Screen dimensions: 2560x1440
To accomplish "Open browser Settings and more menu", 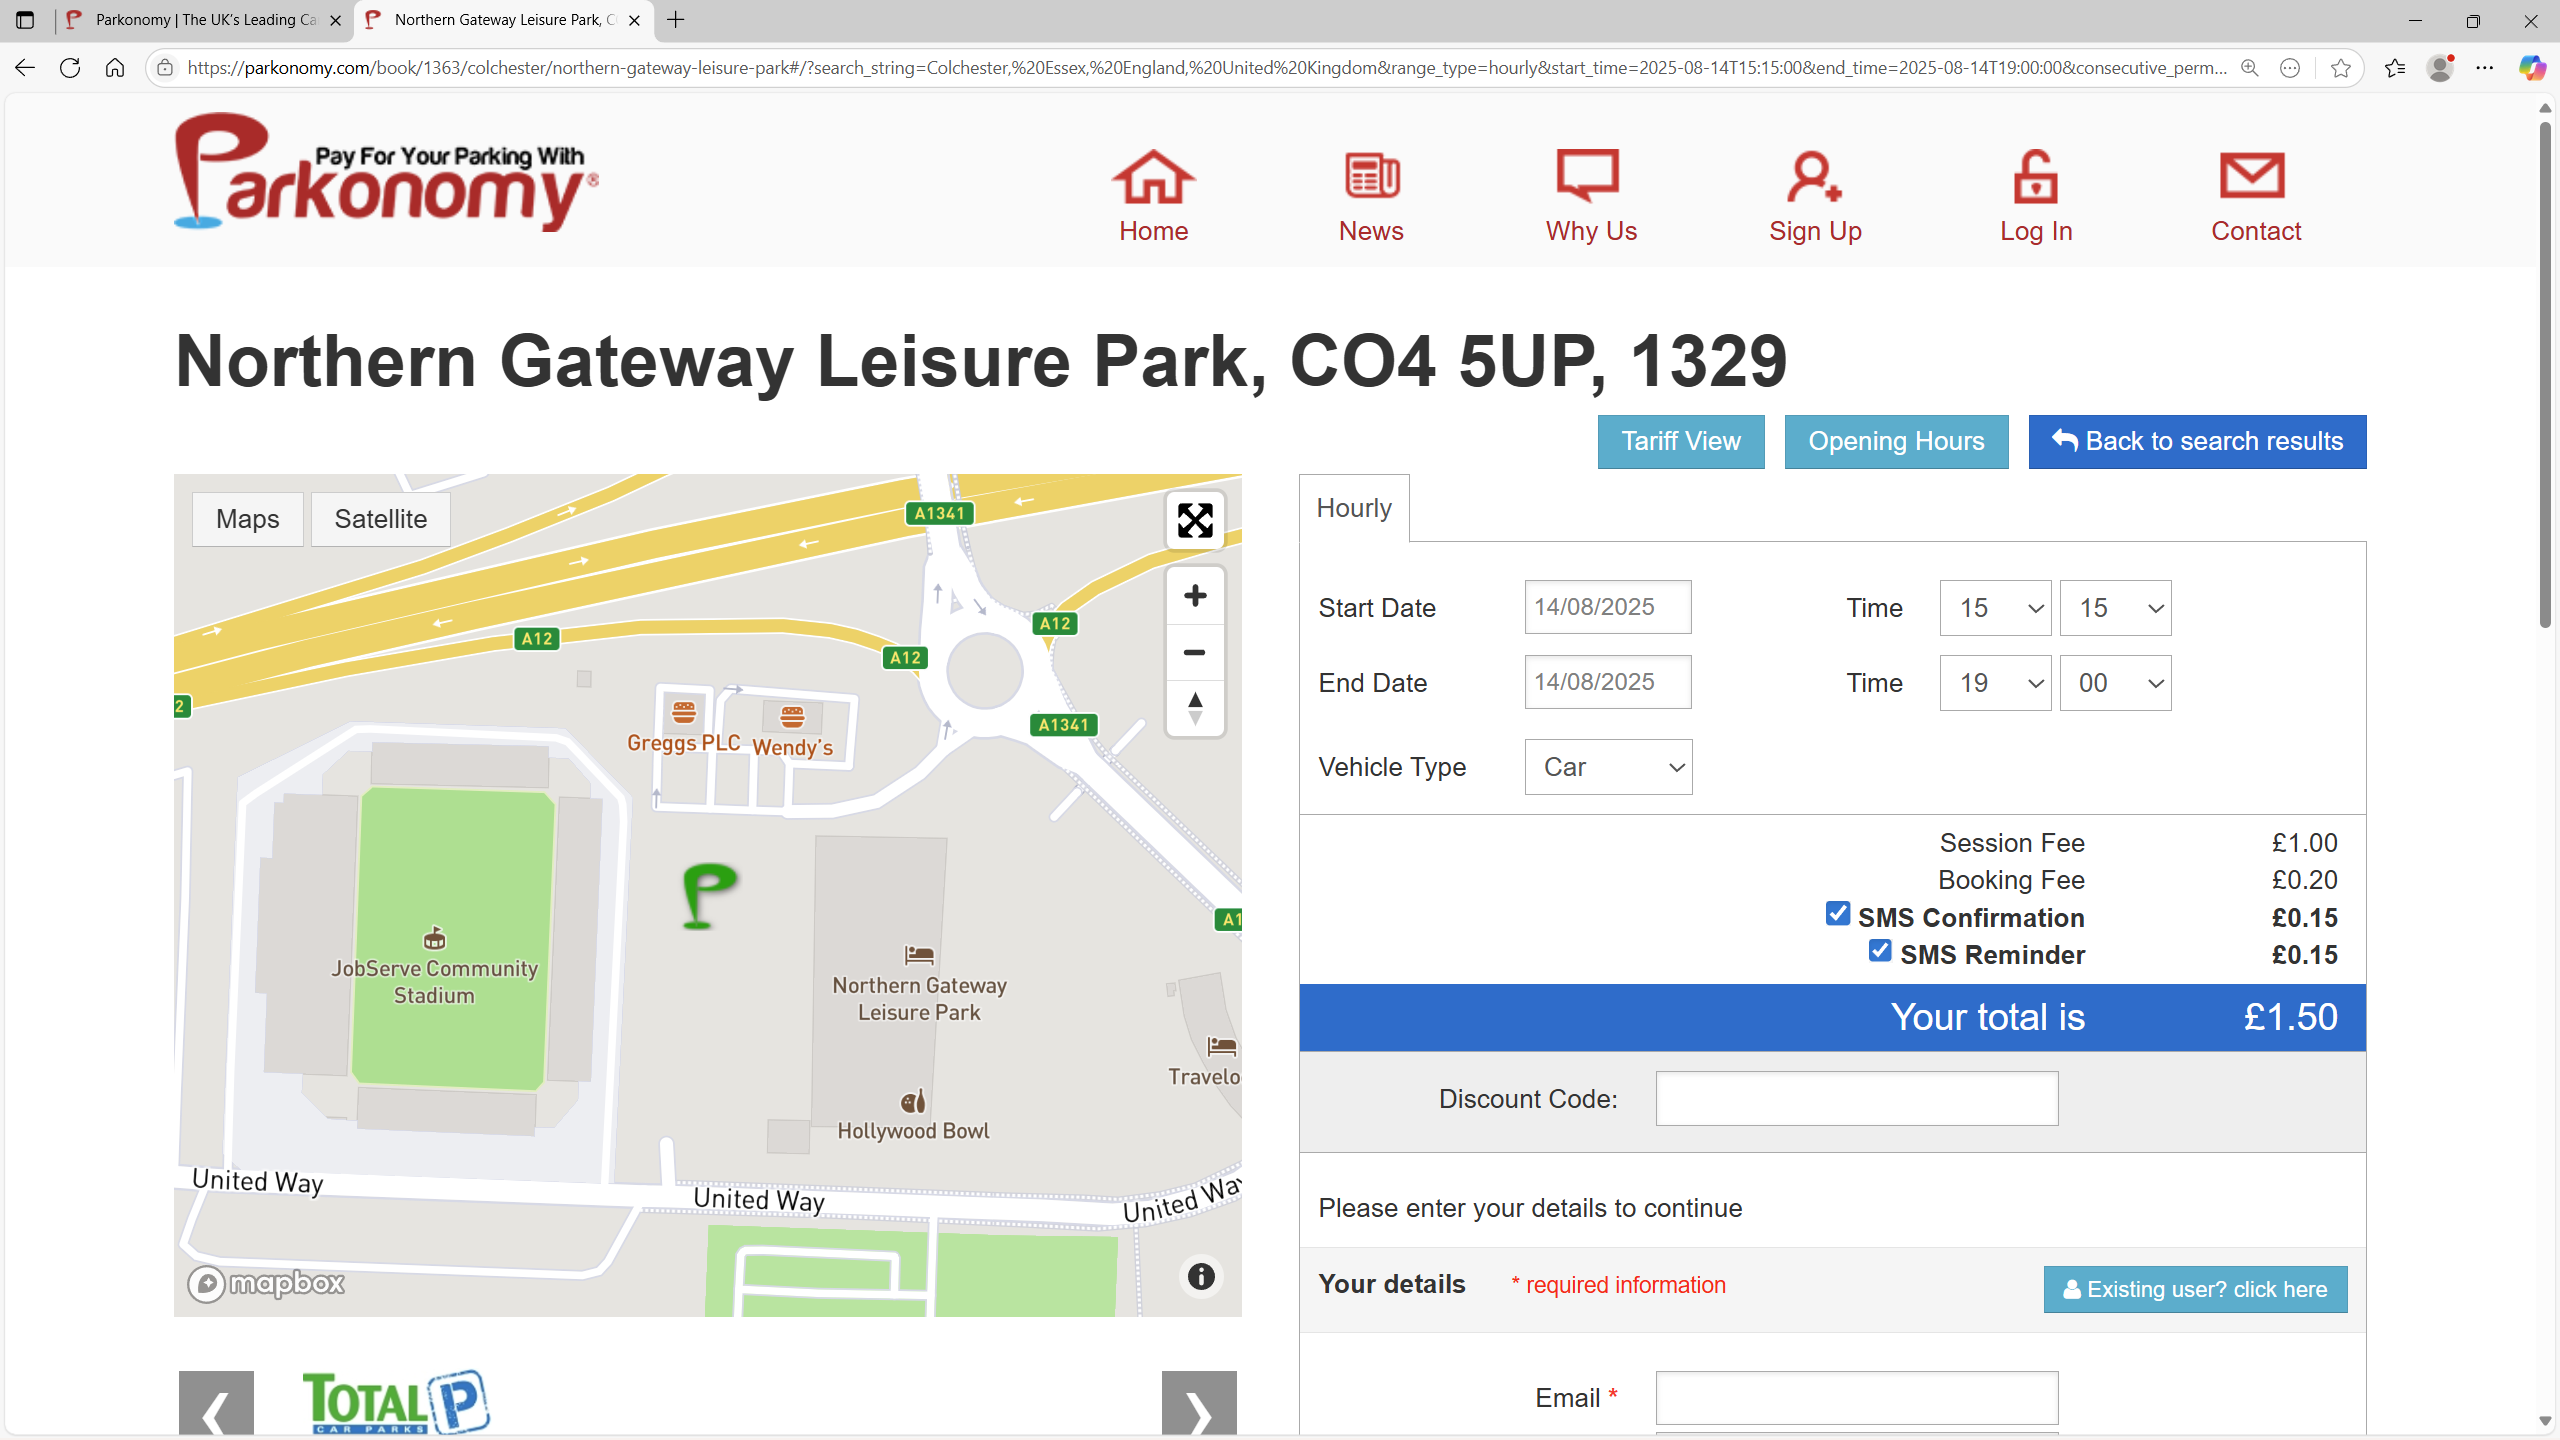I will [2485, 68].
